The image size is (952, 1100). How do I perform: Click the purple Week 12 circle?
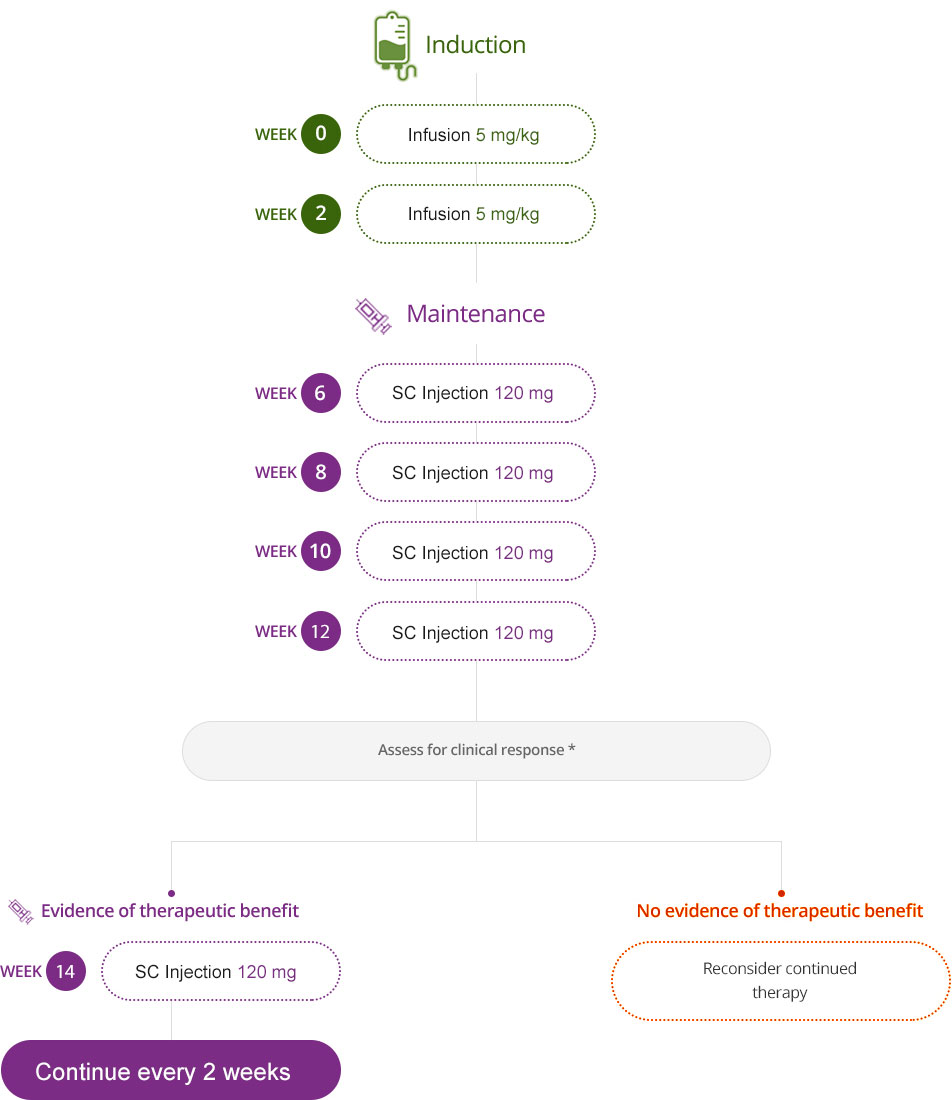(321, 631)
